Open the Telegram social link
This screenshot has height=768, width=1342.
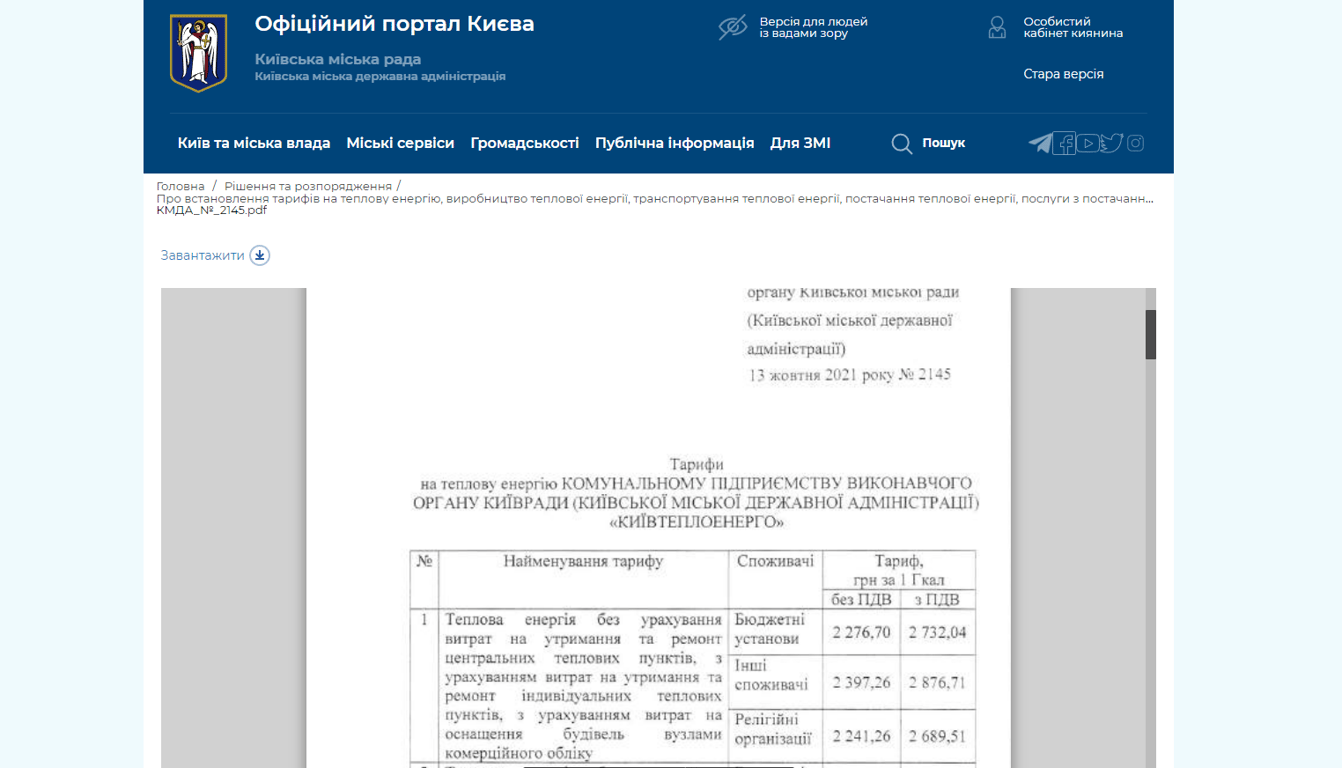pos(1041,143)
